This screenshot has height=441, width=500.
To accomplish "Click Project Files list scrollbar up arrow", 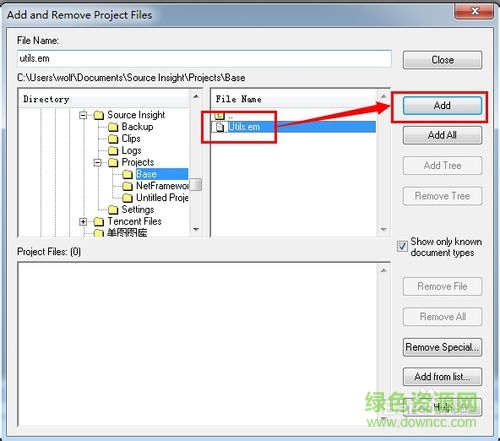I will click(384, 270).
